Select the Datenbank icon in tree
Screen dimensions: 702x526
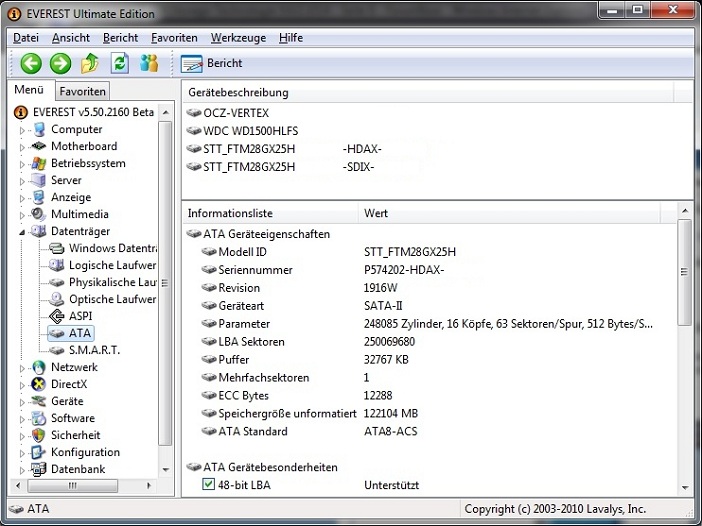click(39, 470)
